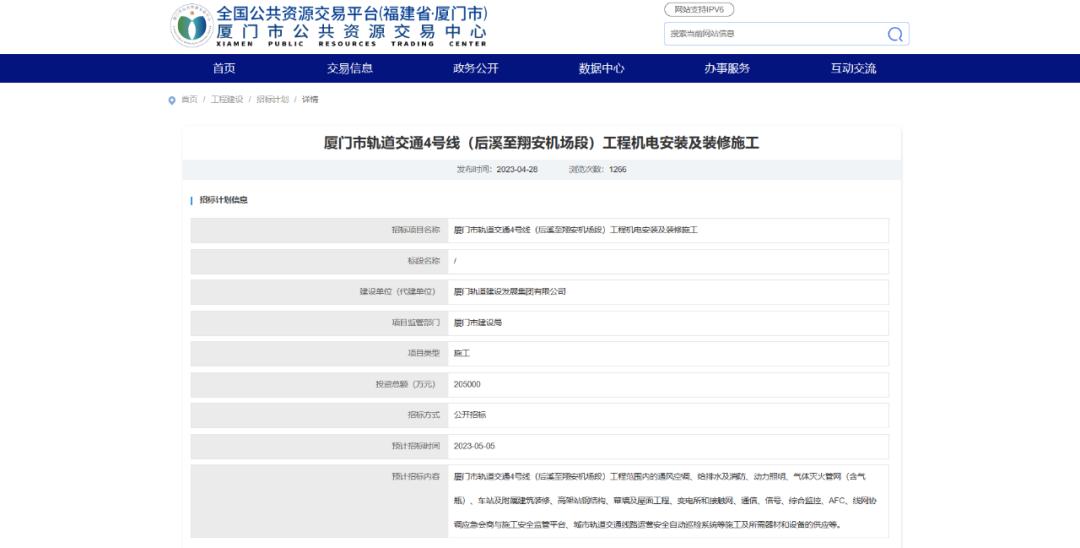Click the 标段名称 label cell
Screen dimensions: 1080x548
320,261
